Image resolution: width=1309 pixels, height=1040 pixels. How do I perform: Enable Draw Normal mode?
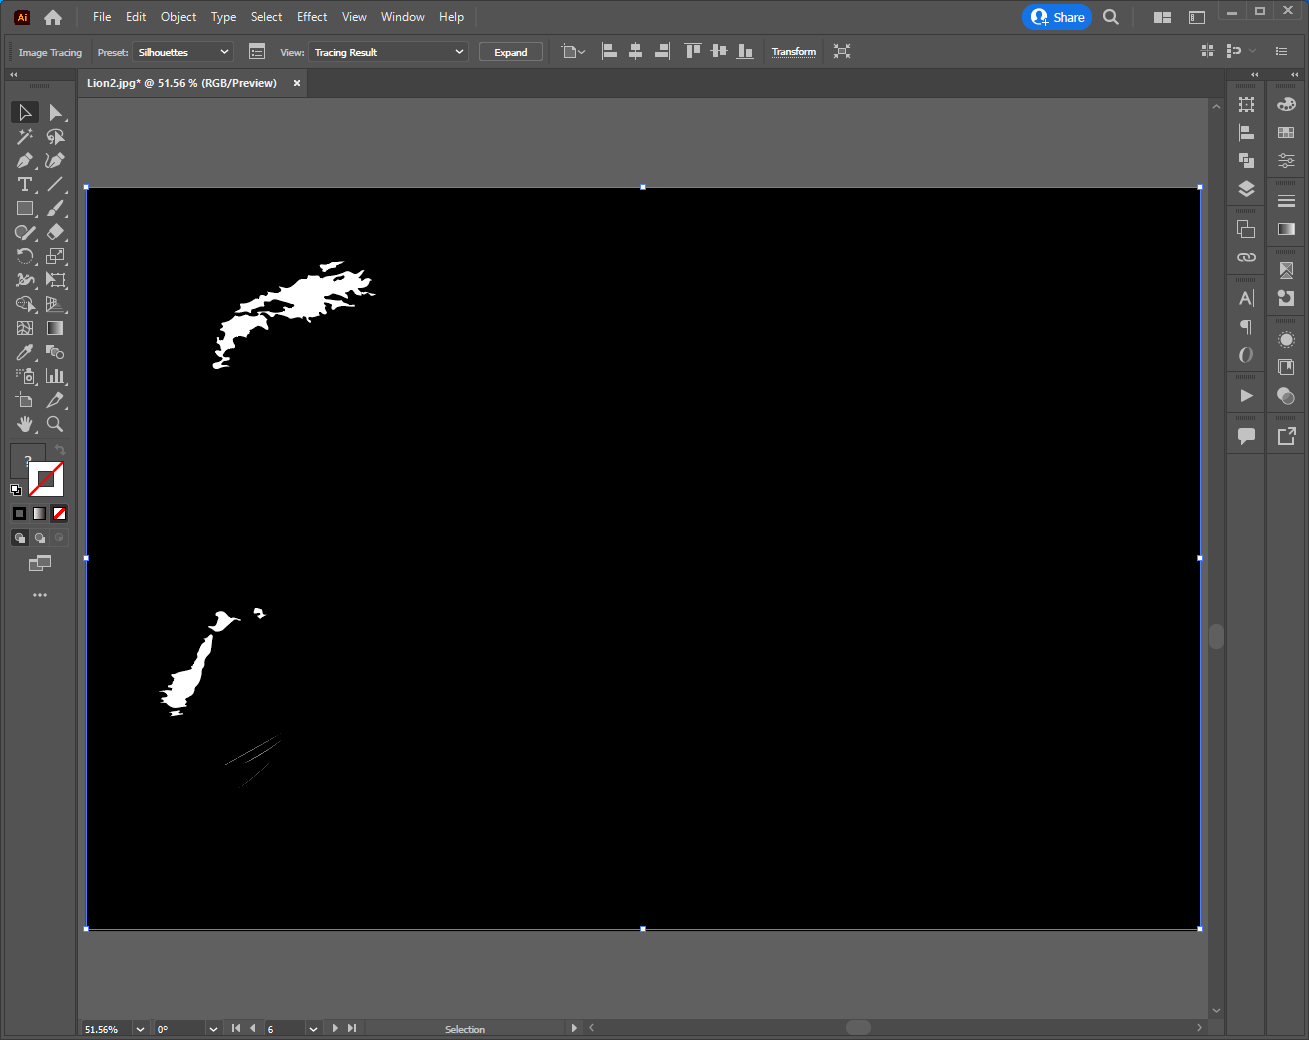[19, 538]
